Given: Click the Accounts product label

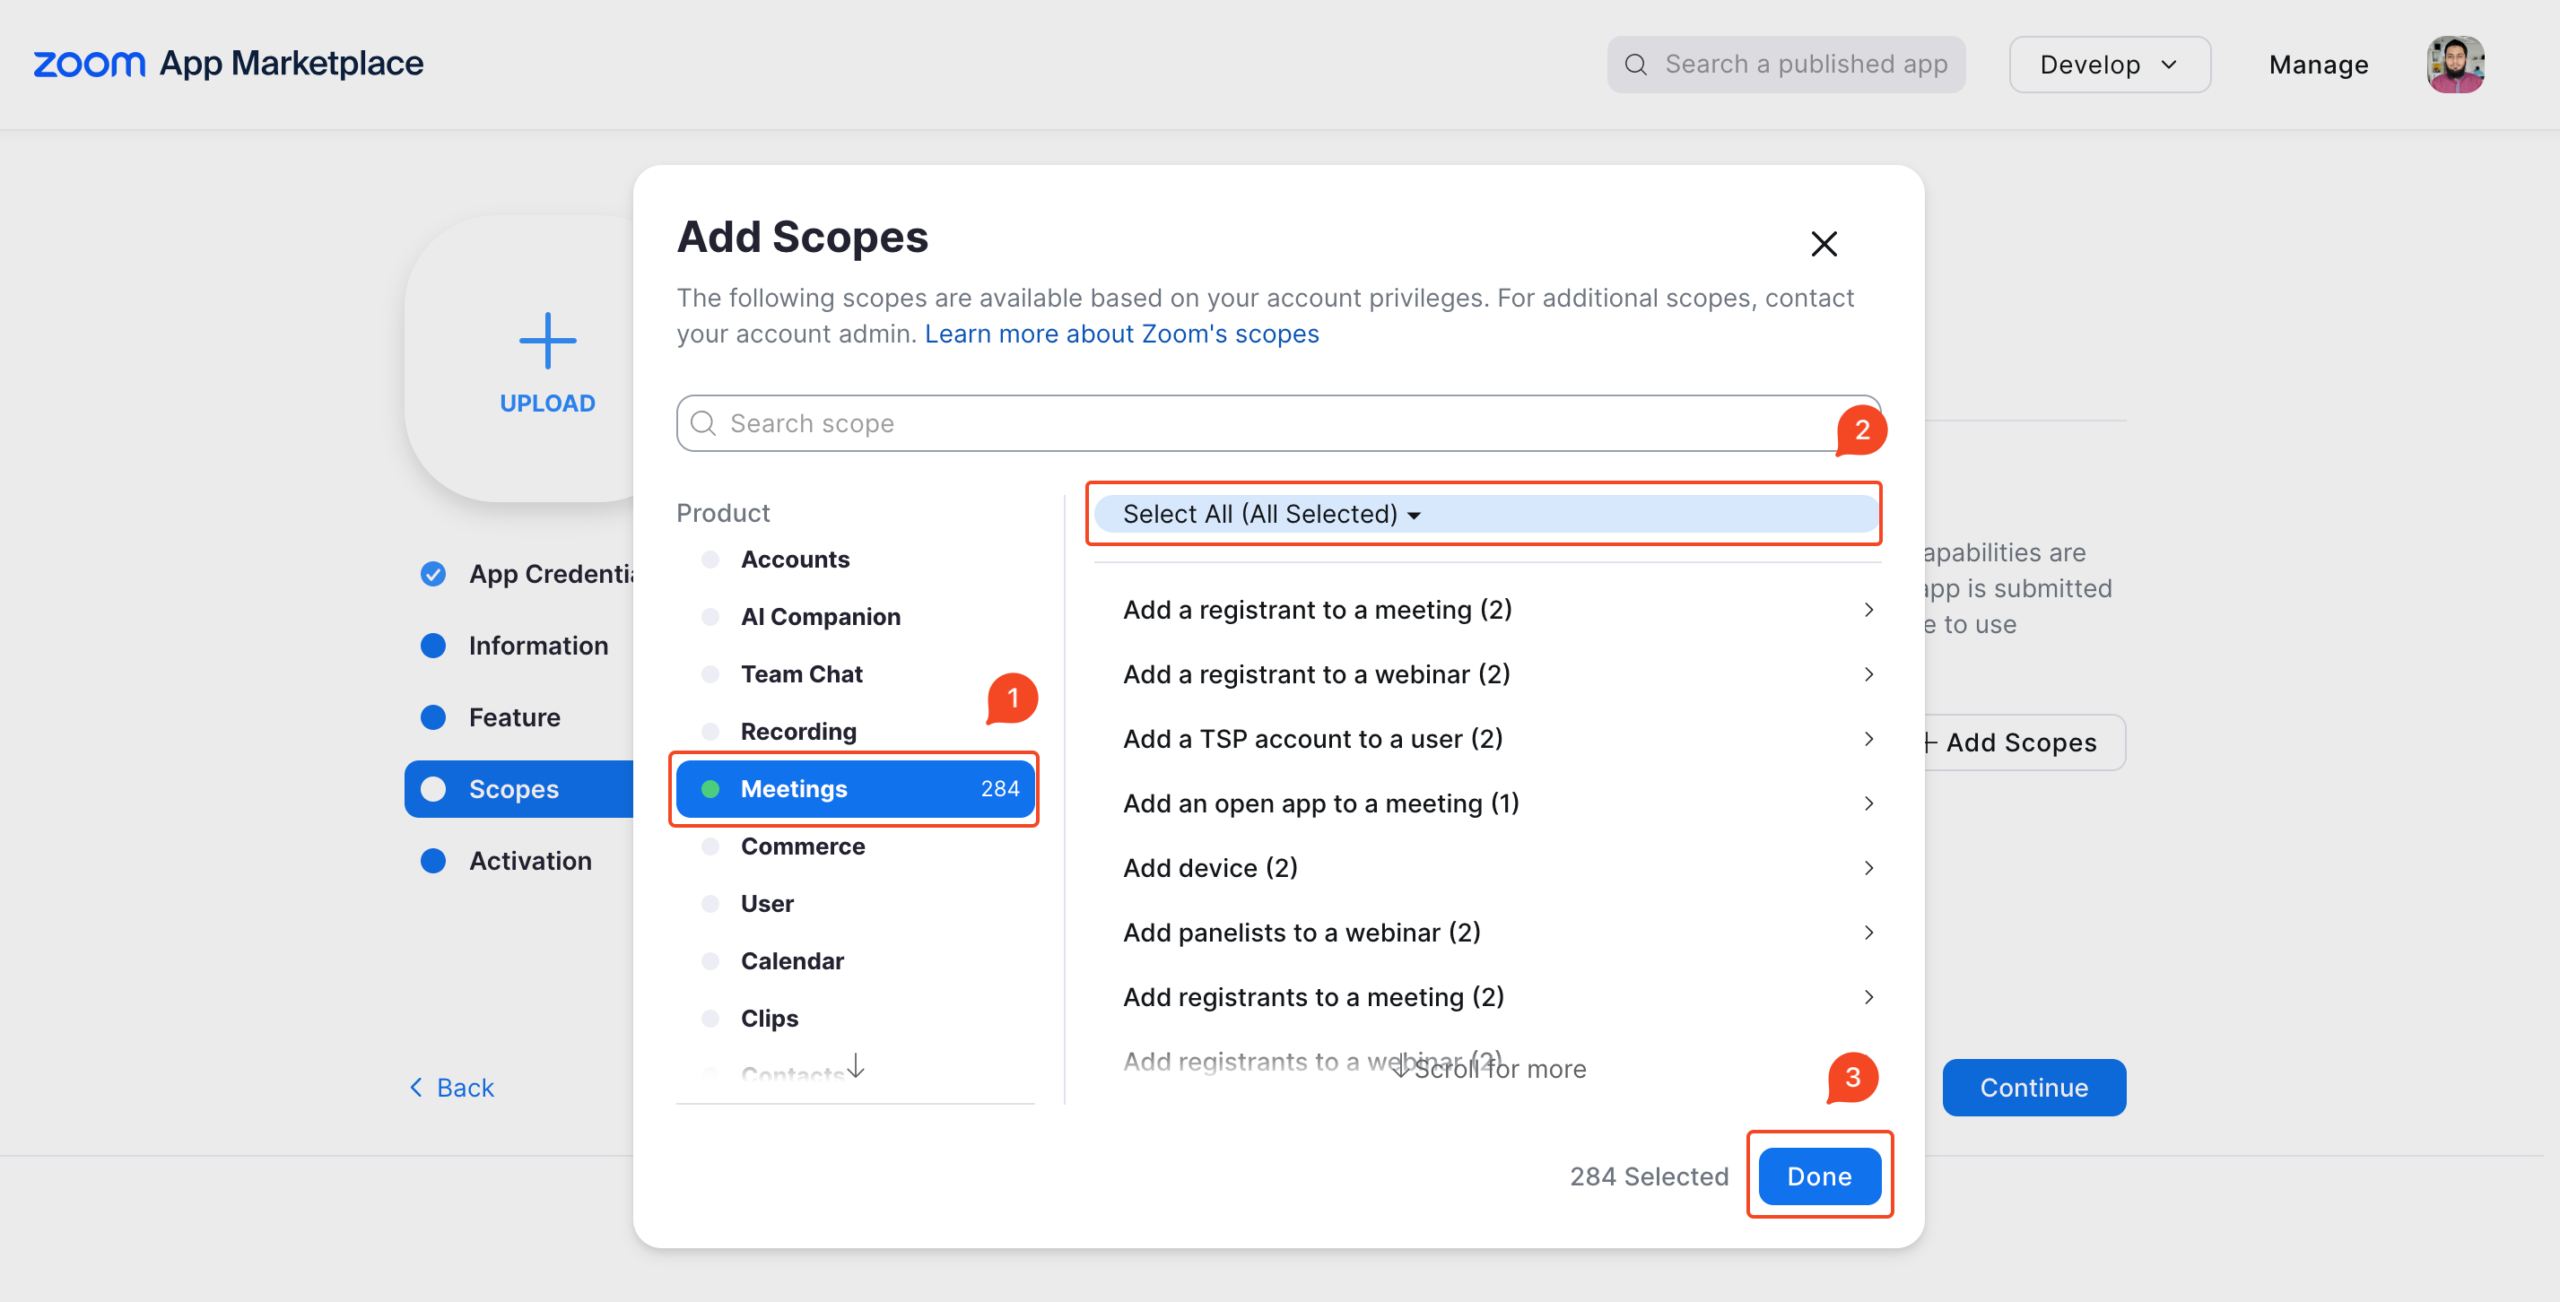Looking at the screenshot, I should (x=795, y=559).
